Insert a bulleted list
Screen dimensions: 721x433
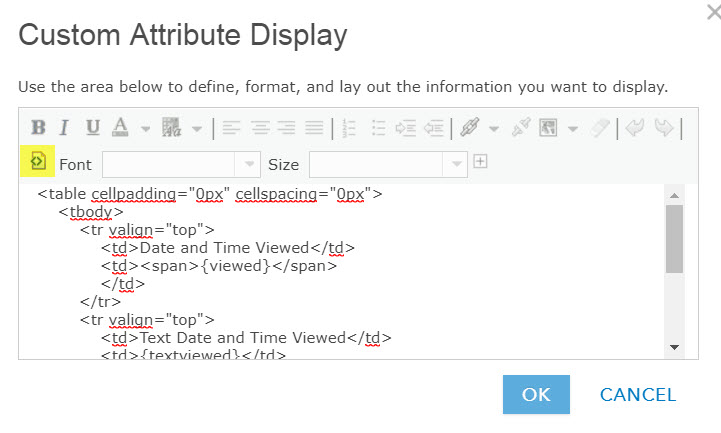[x=378, y=128]
